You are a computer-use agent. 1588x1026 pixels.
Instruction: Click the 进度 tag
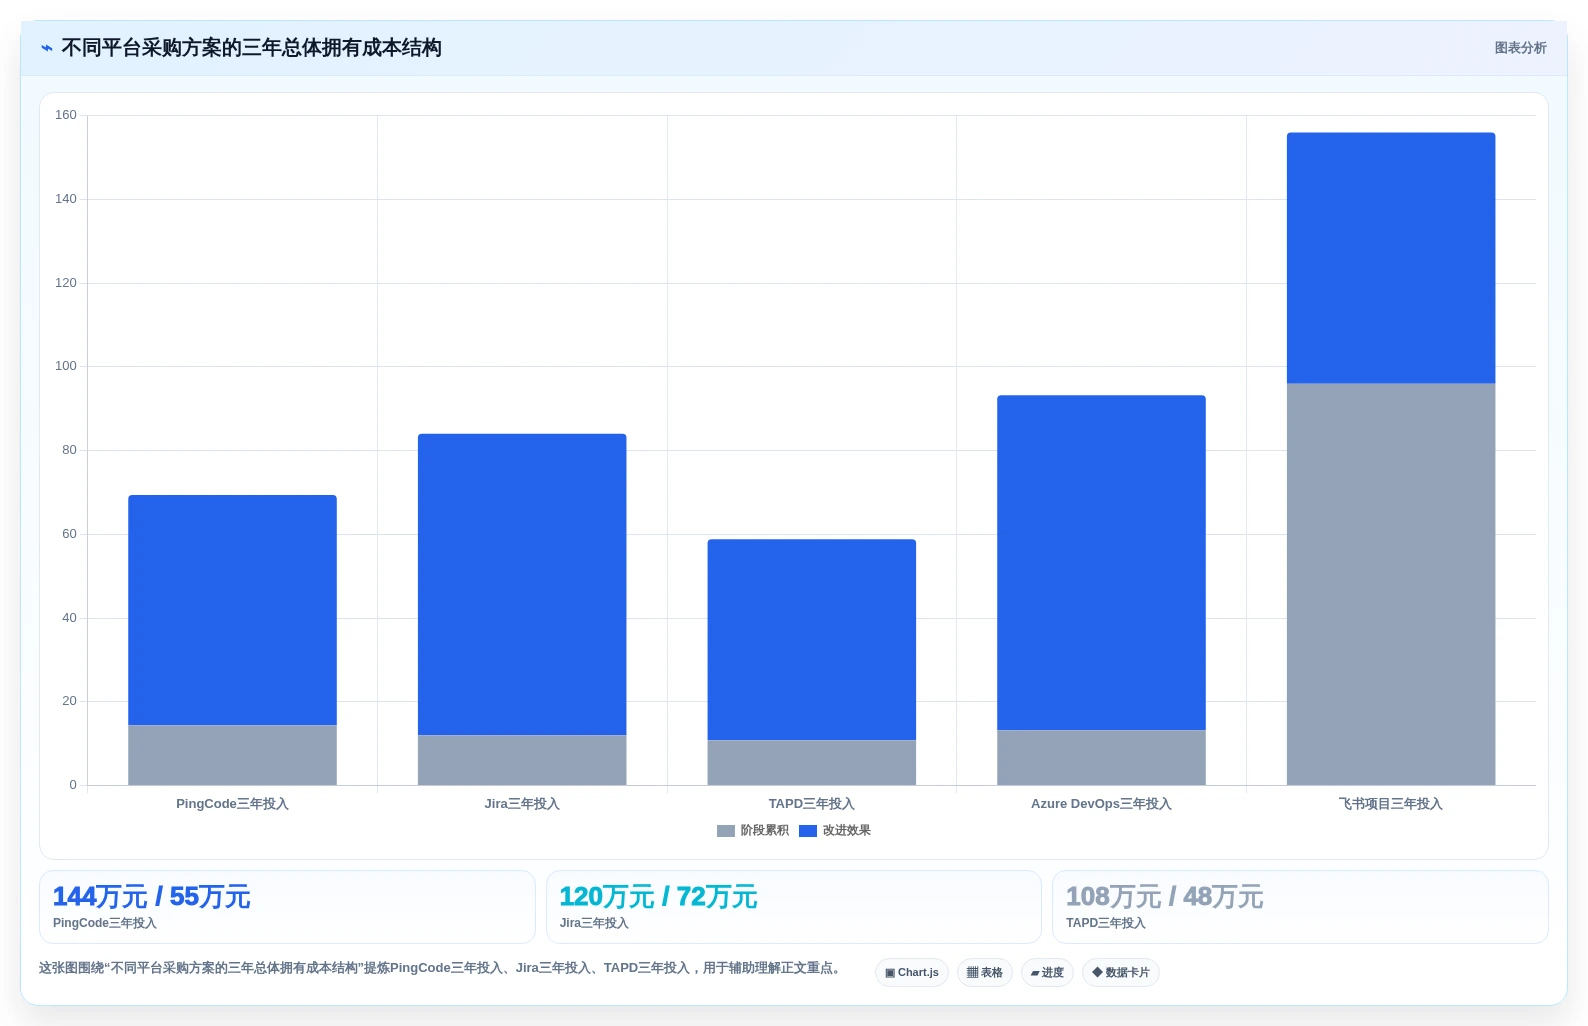click(x=1047, y=972)
